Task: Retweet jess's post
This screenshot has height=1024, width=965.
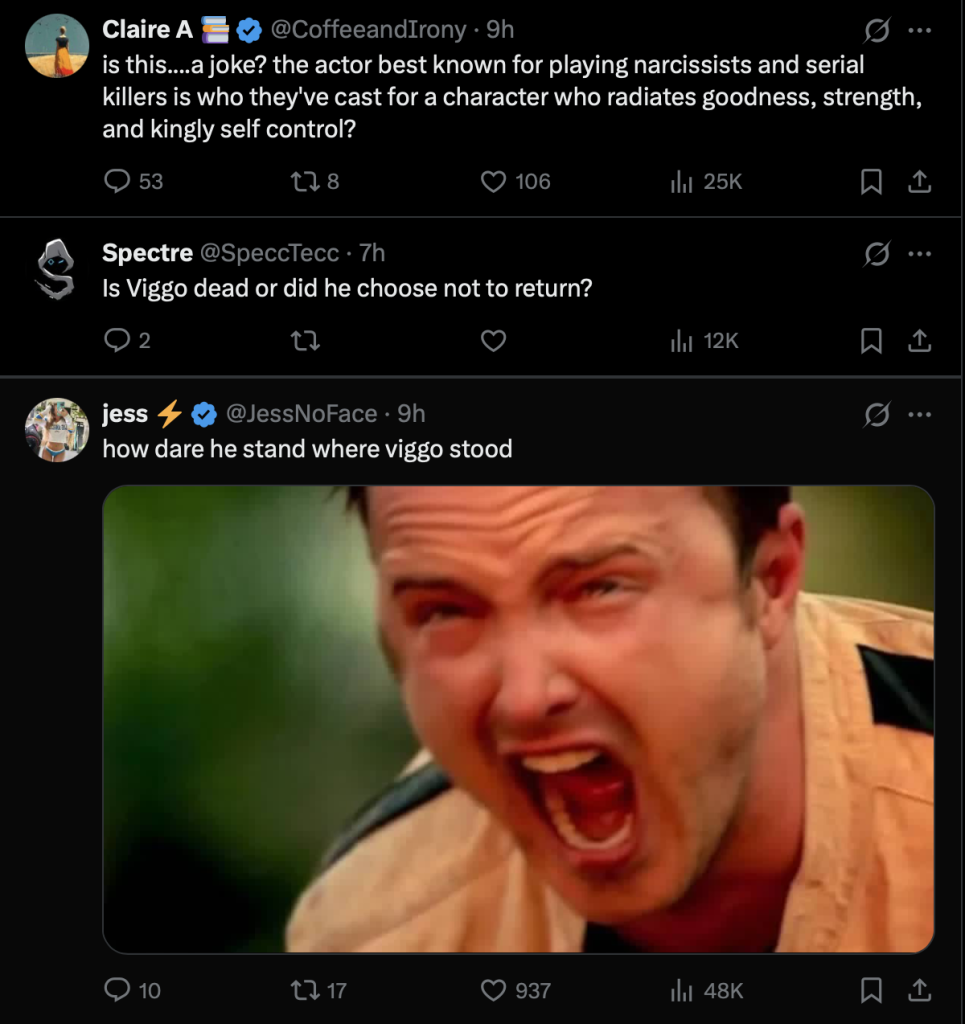Action: click(302, 990)
